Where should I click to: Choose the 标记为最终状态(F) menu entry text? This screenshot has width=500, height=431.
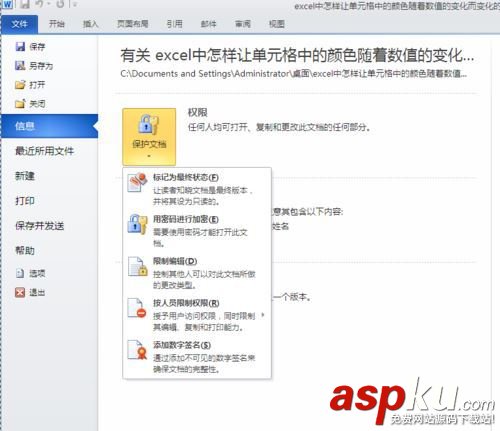(186, 177)
